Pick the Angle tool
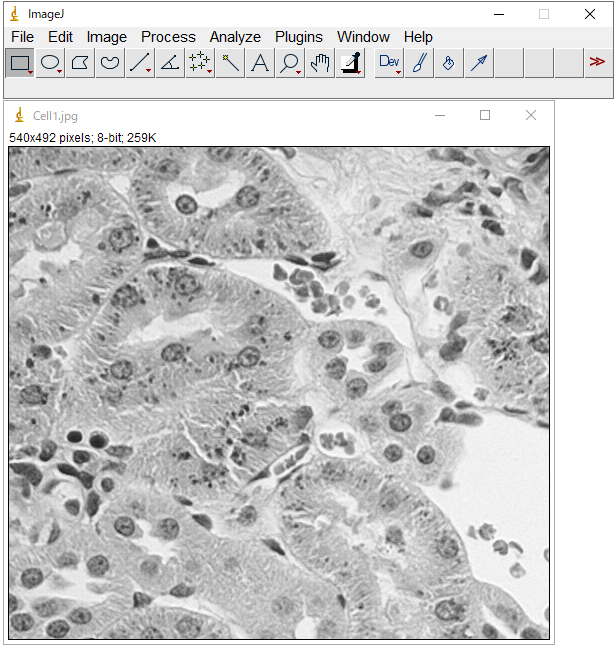Image resolution: width=616 pixels, height=653 pixels. 170,64
